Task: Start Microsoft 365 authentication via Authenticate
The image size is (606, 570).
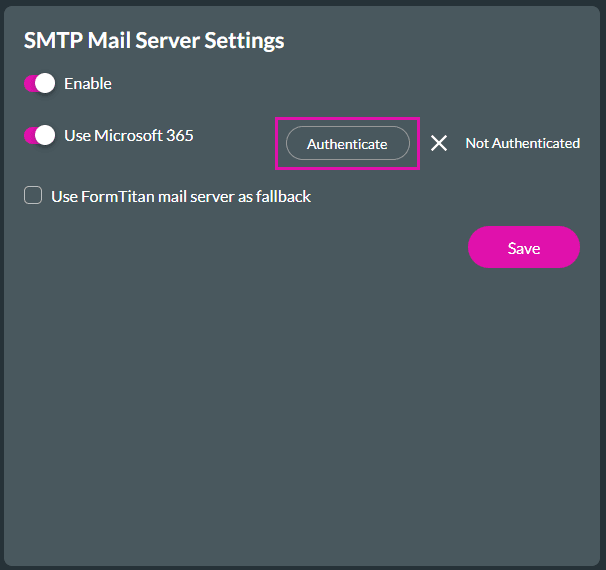Action: (347, 143)
